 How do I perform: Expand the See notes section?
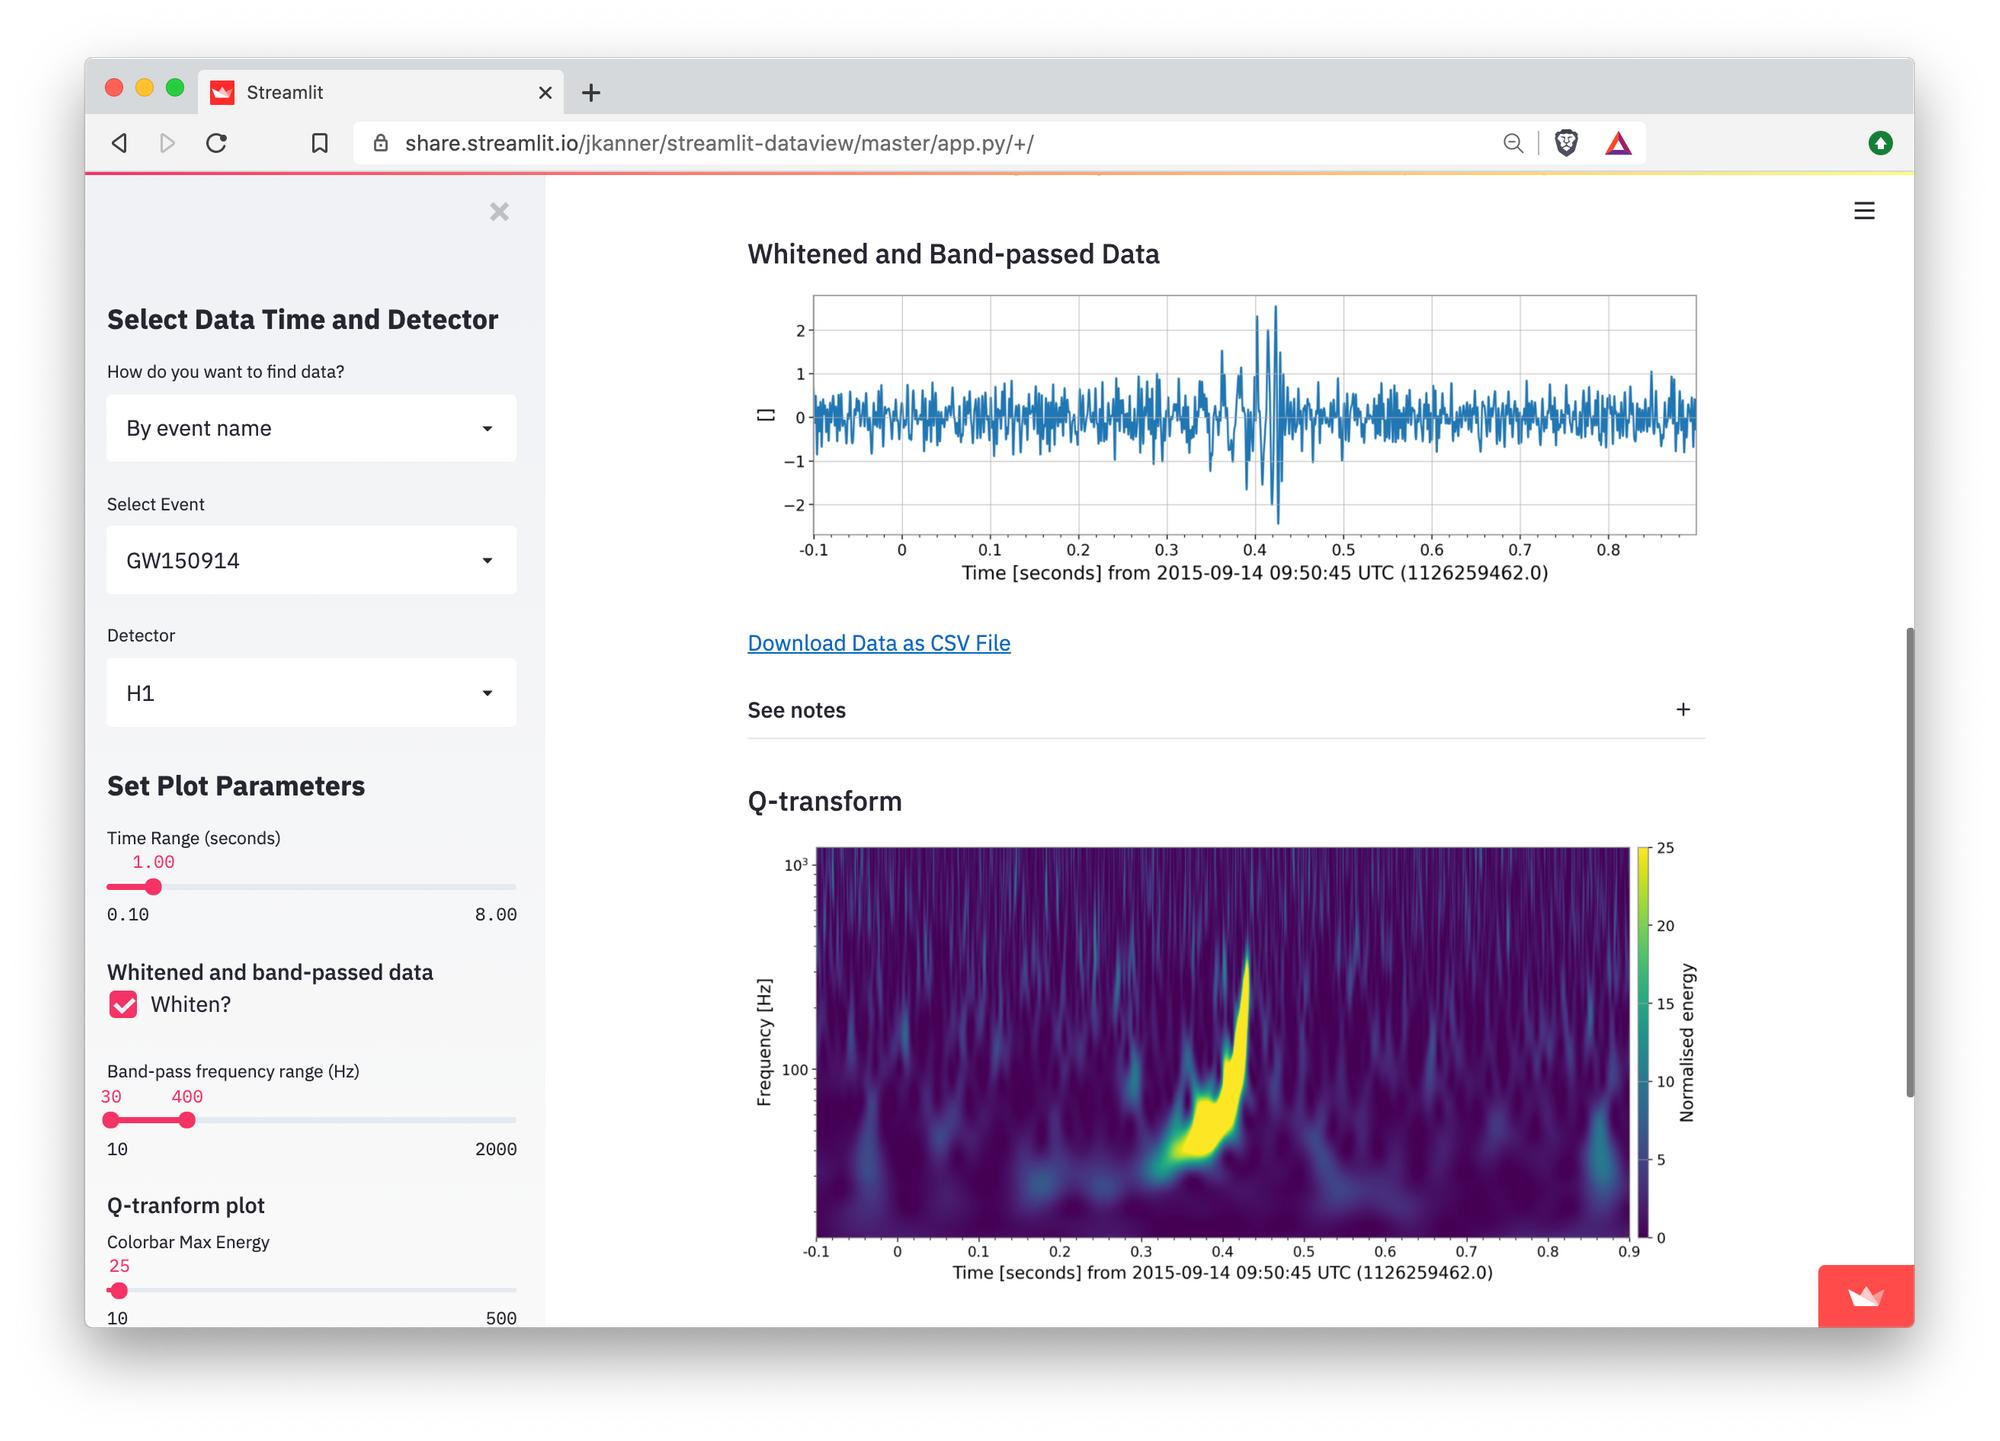click(1226, 710)
